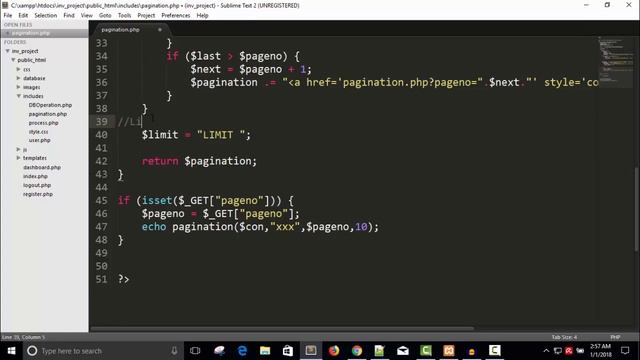The image size is (640, 360).
Task: Open pagination.php under the includes folder
Action: click(48, 114)
